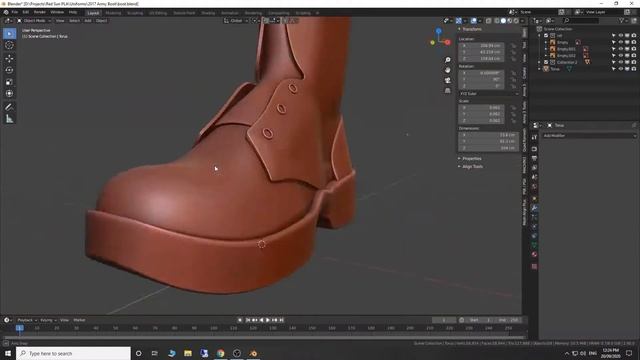Image resolution: width=640 pixels, height=360 pixels.
Task: Open Task View on the taskbar
Action: pos(155,353)
